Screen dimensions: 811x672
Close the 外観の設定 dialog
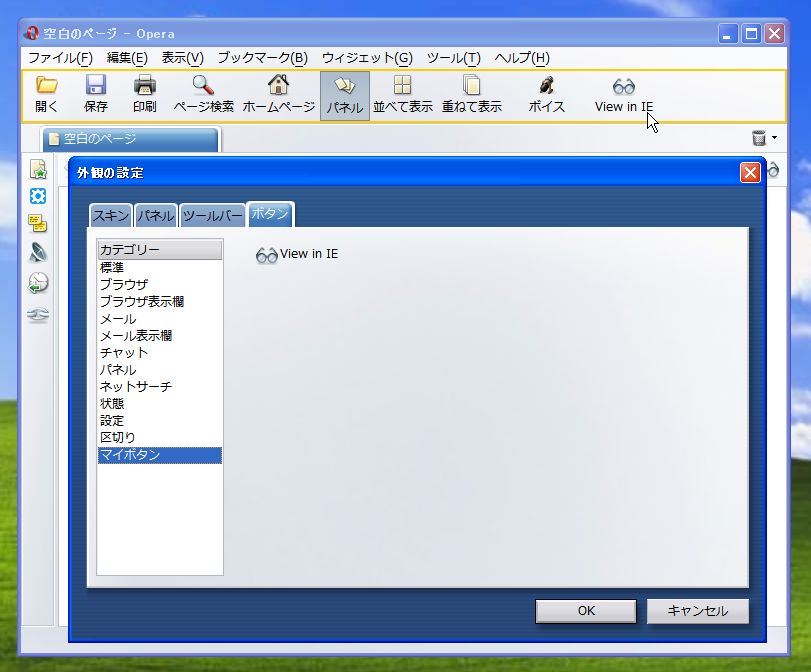click(750, 173)
